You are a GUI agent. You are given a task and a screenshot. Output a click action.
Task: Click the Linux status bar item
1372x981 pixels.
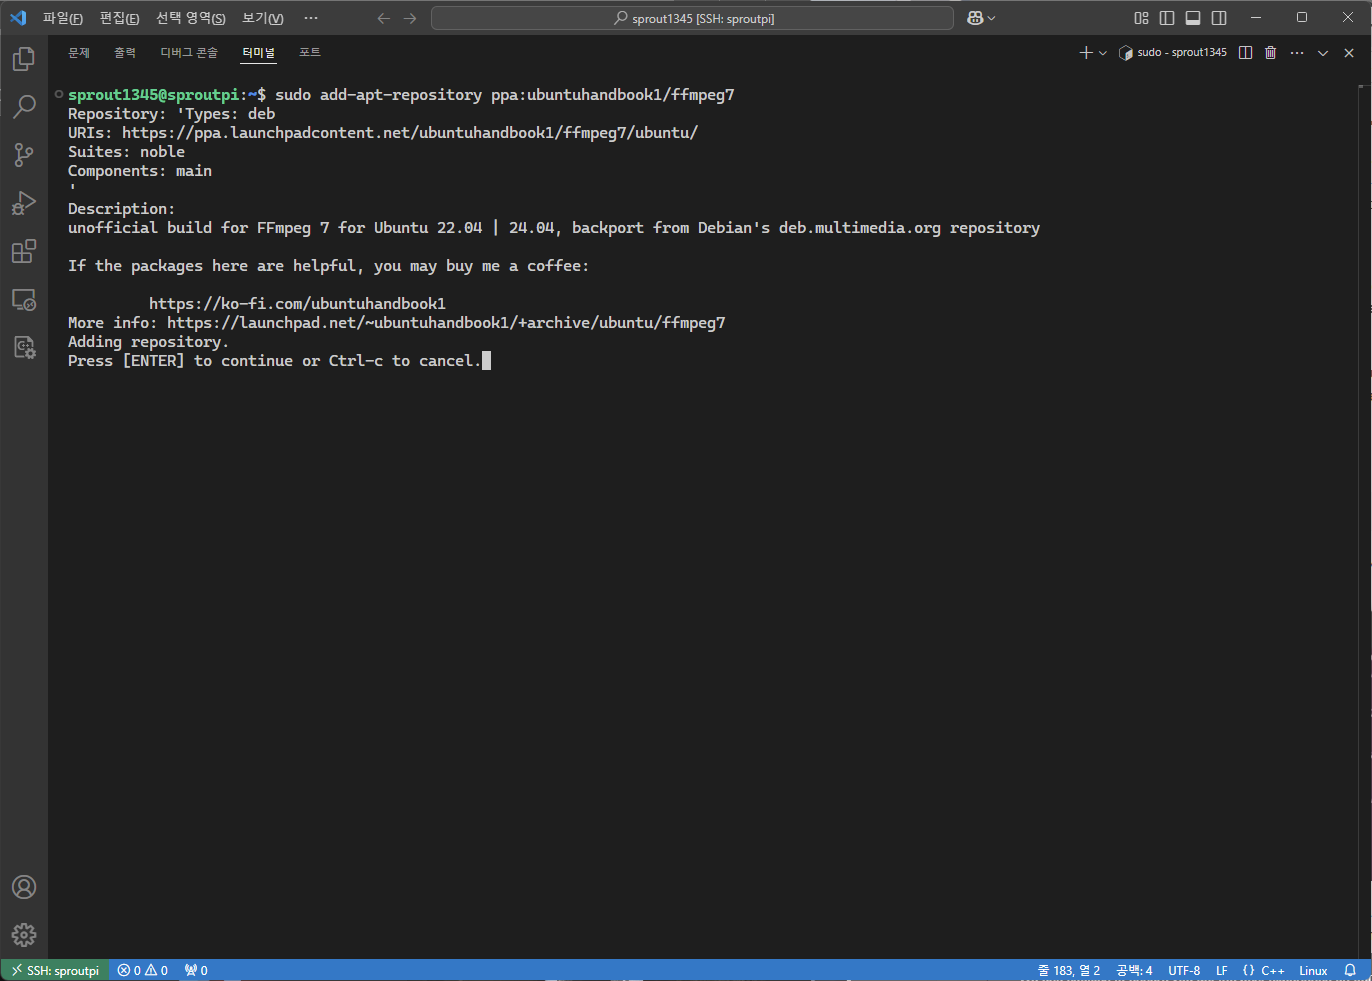click(1313, 970)
